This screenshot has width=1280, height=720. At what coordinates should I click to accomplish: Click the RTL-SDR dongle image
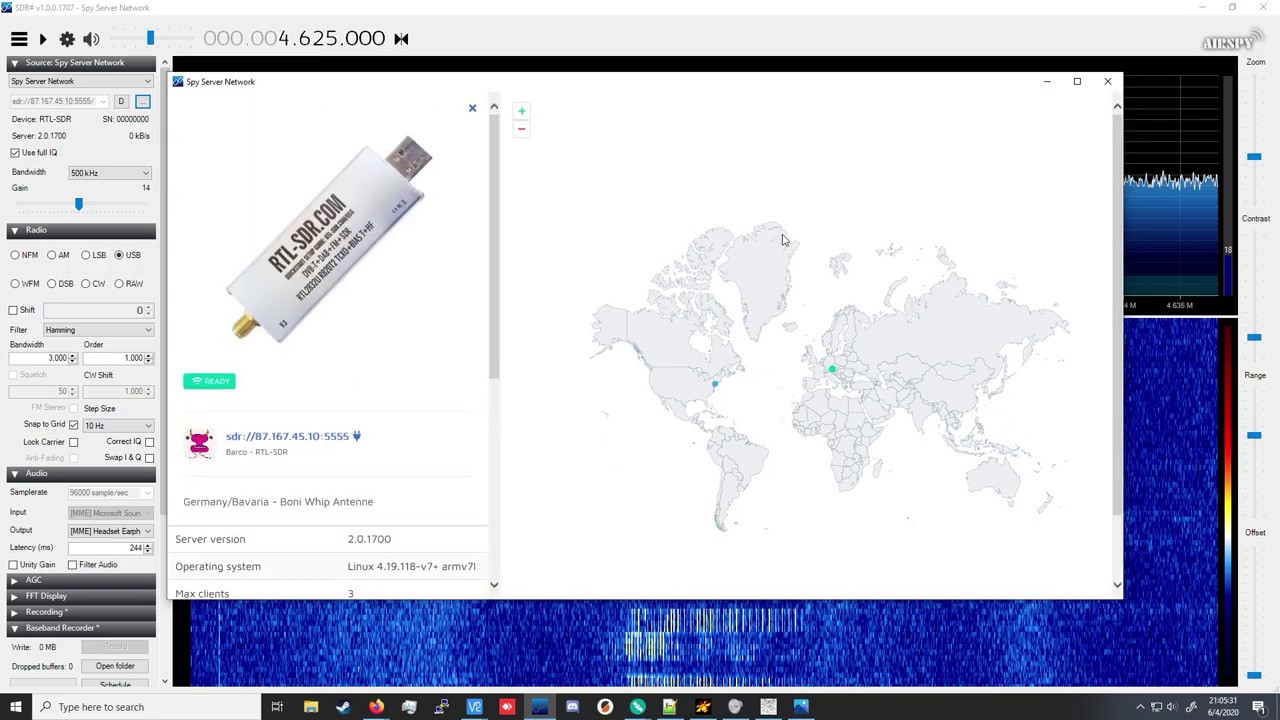pos(329,239)
